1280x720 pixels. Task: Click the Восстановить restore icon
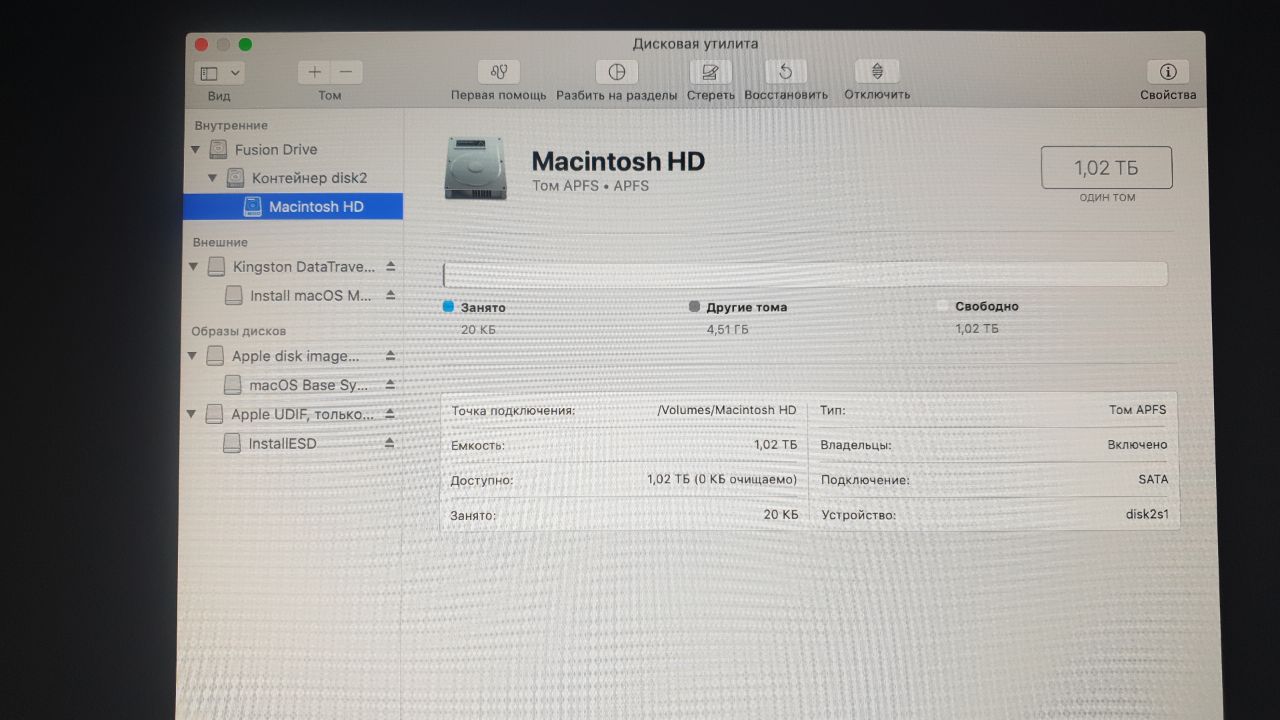(x=786, y=72)
